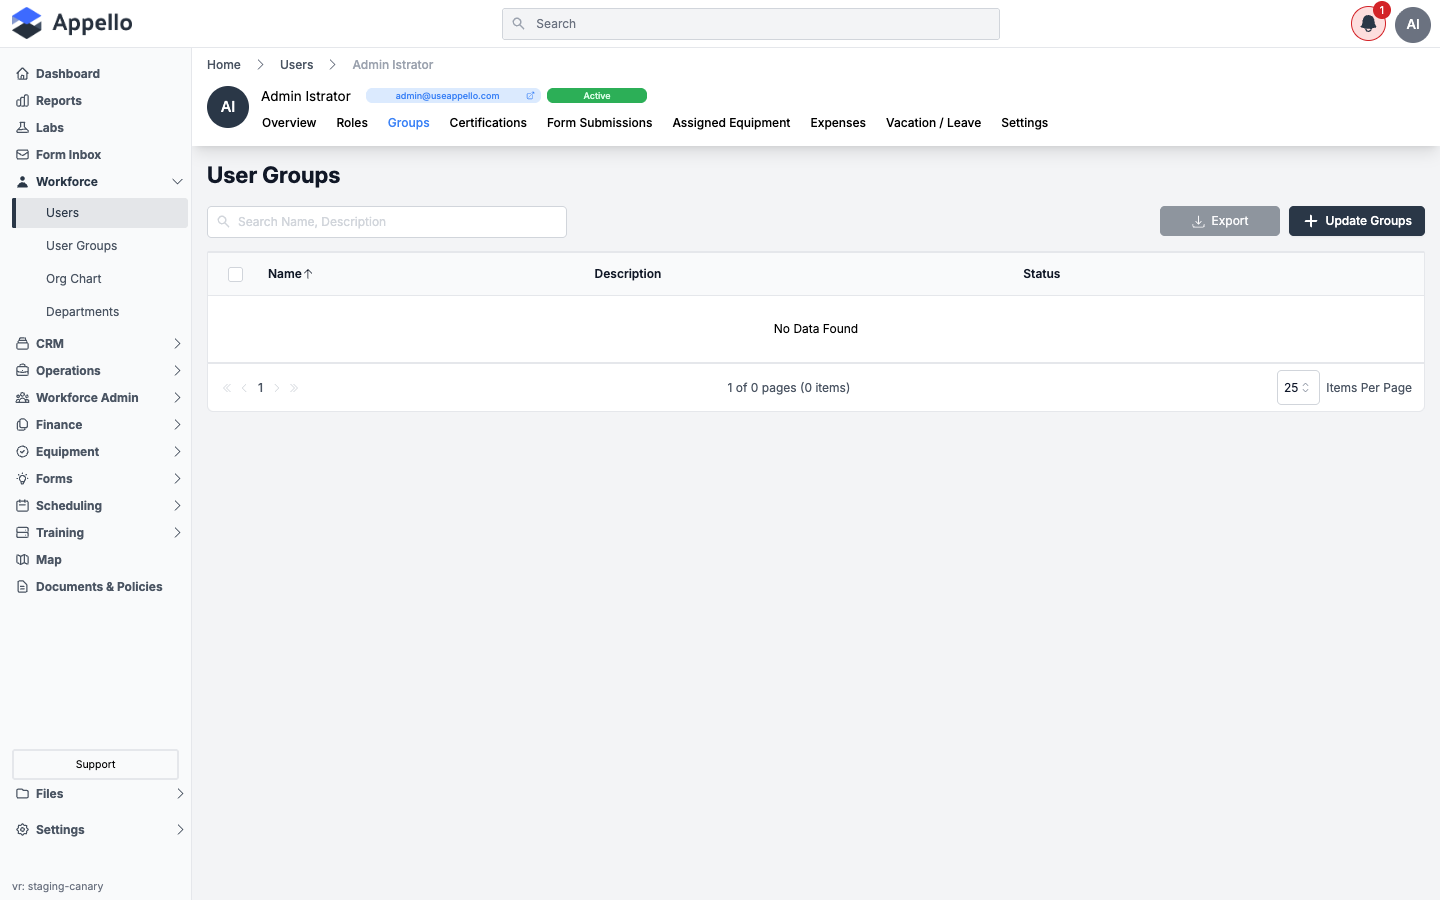Screen dimensions: 1440x918
Task: Click the Workforce person icon
Action: [22, 182]
